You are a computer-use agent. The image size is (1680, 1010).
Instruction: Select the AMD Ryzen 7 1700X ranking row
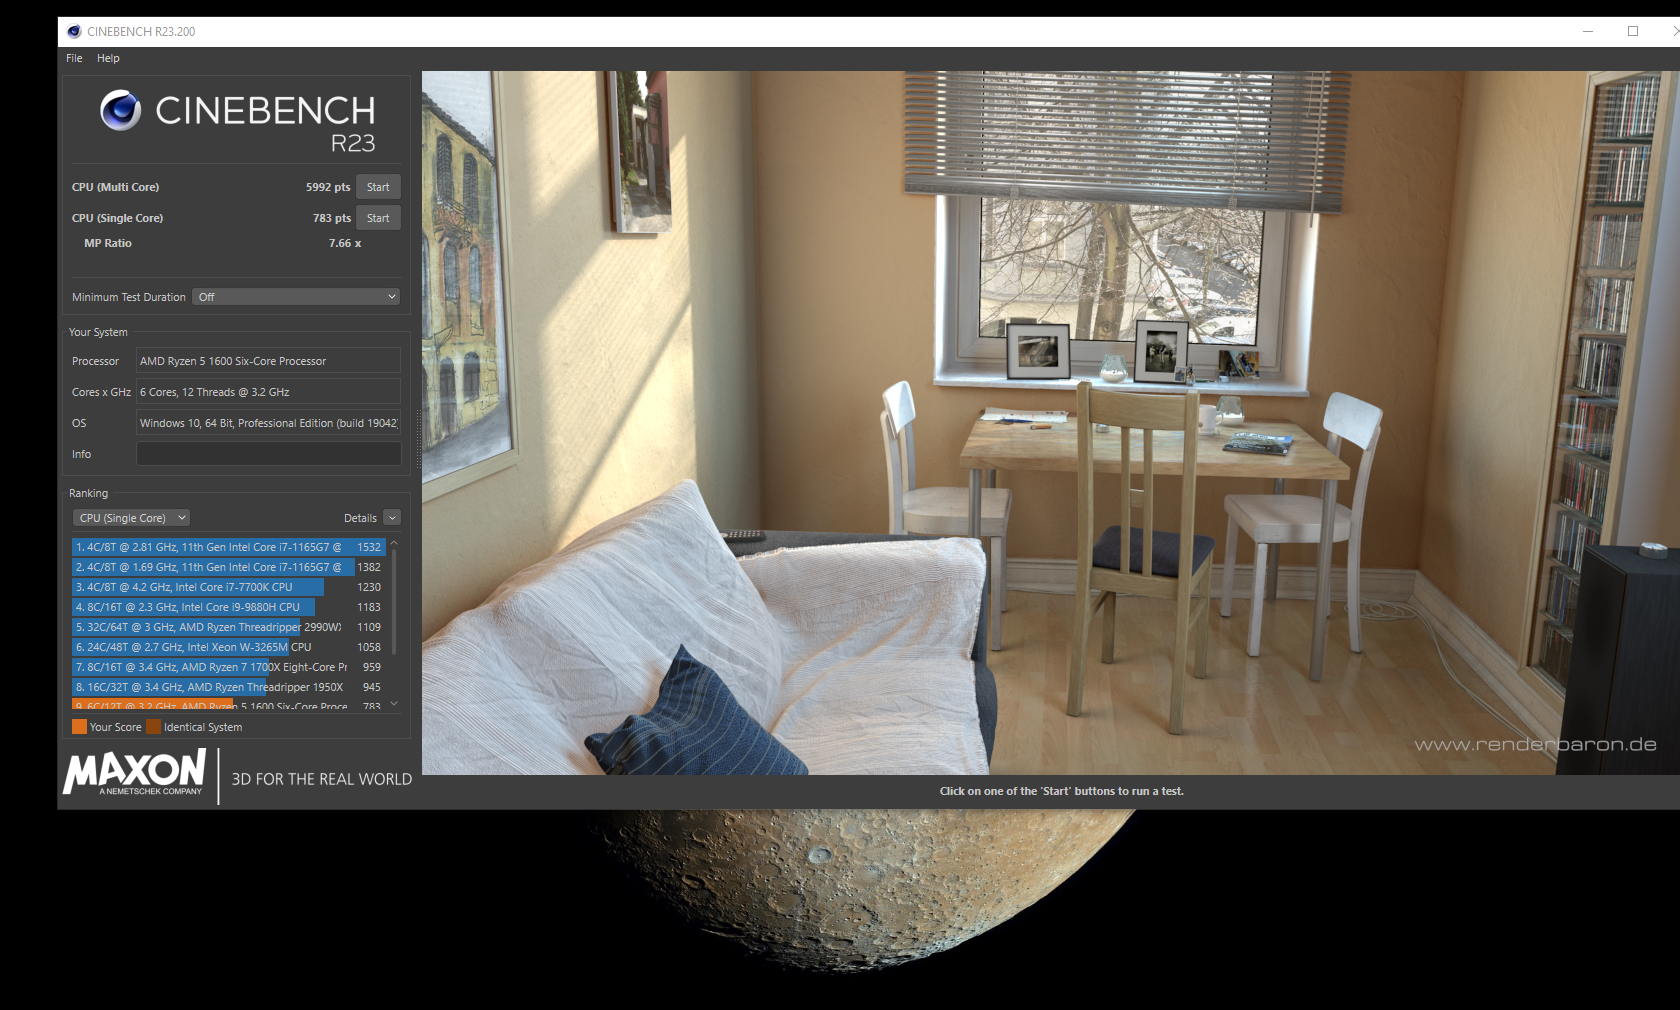pyautogui.click(x=229, y=667)
